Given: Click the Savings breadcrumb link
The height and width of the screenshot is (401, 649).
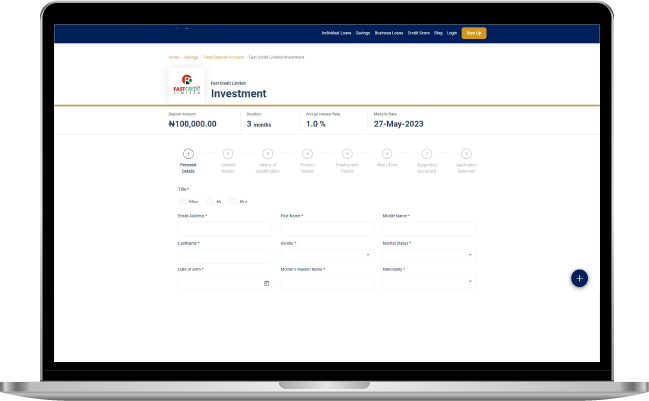Looking at the screenshot, I should (x=191, y=58).
